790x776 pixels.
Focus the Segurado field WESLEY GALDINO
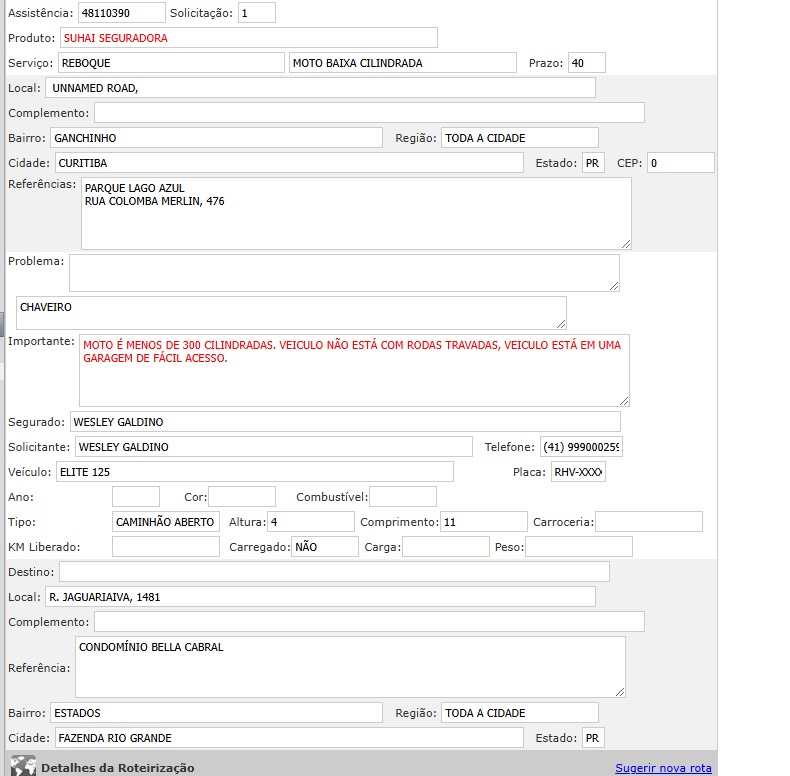(344, 422)
